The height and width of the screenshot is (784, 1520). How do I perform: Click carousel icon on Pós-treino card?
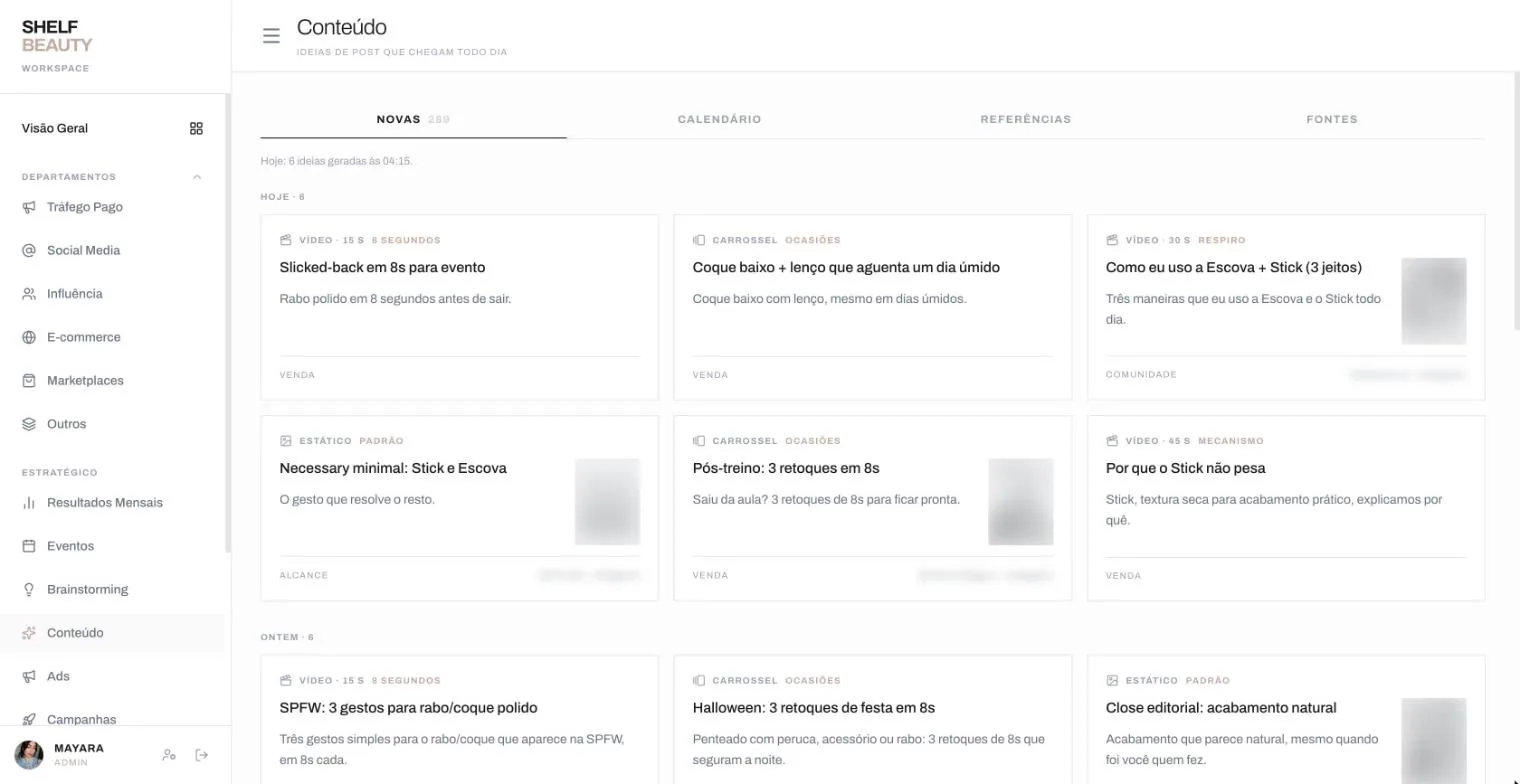(699, 441)
